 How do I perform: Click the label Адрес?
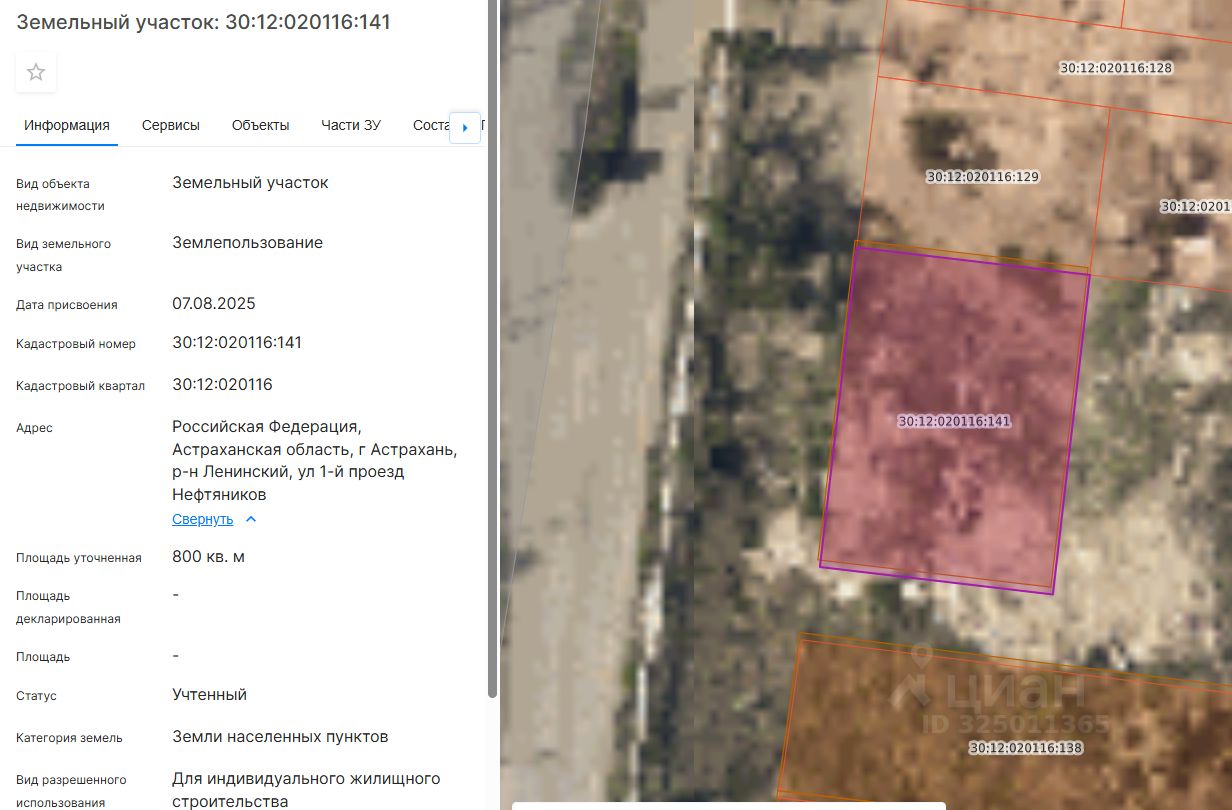[x=34, y=428]
